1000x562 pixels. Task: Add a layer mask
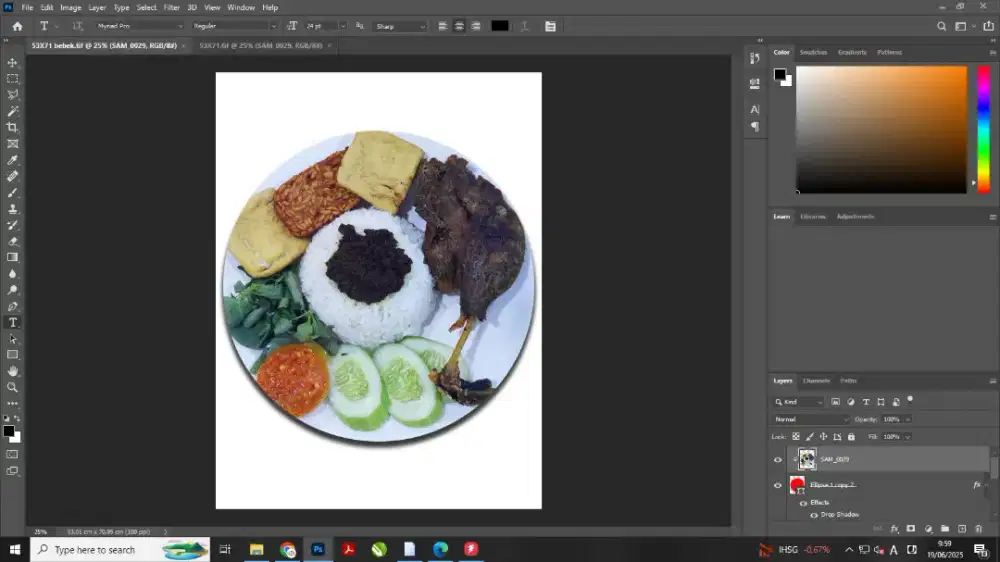pos(911,529)
